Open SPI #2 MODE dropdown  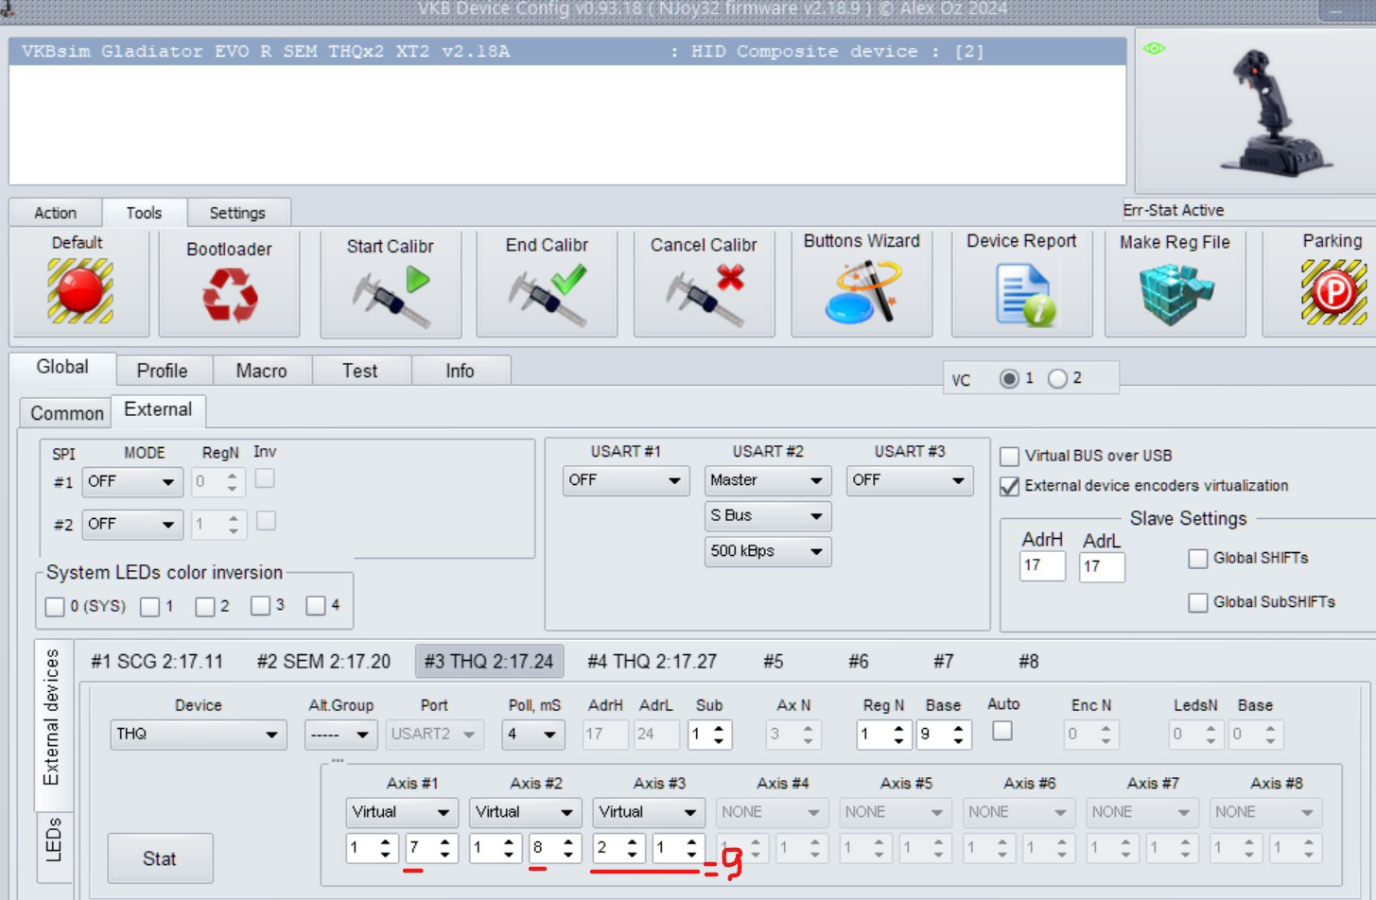[132, 524]
